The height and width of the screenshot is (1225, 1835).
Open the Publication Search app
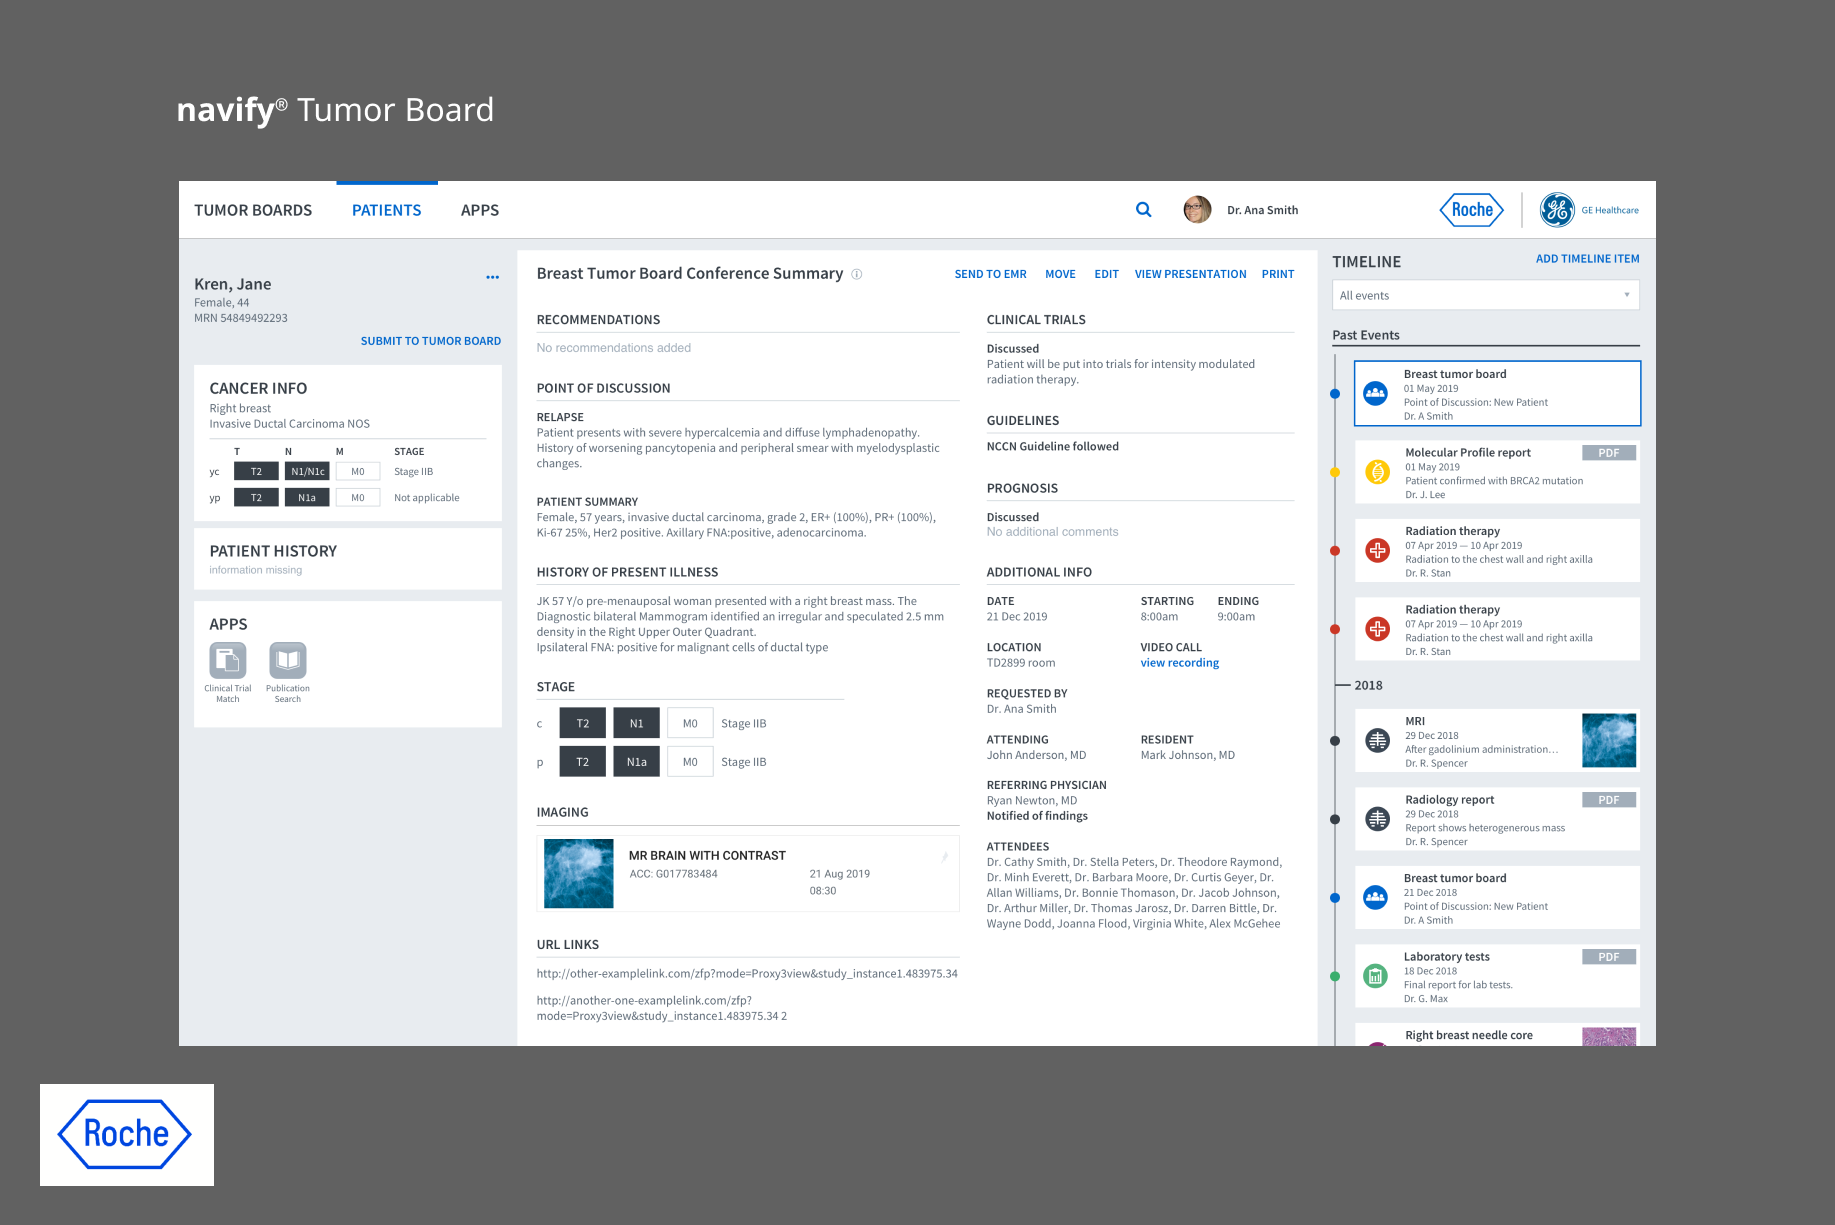pos(287,661)
